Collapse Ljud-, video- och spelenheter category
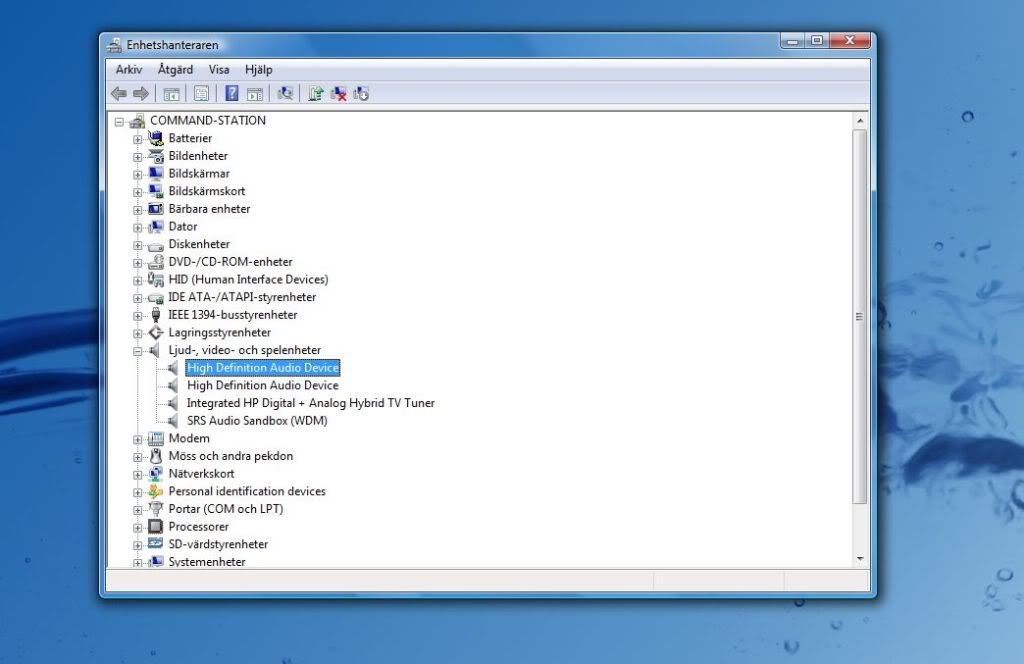1024x664 pixels. [x=138, y=351]
